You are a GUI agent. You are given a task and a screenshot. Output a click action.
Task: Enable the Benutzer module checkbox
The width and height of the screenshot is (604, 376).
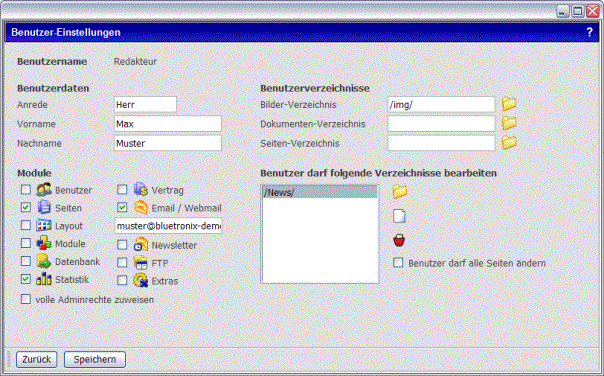tap(26, 190)
